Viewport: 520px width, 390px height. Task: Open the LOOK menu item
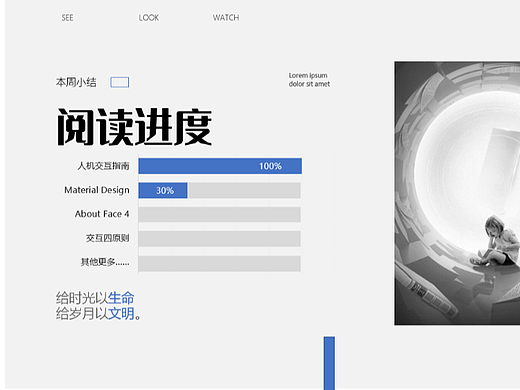[149, 18]
